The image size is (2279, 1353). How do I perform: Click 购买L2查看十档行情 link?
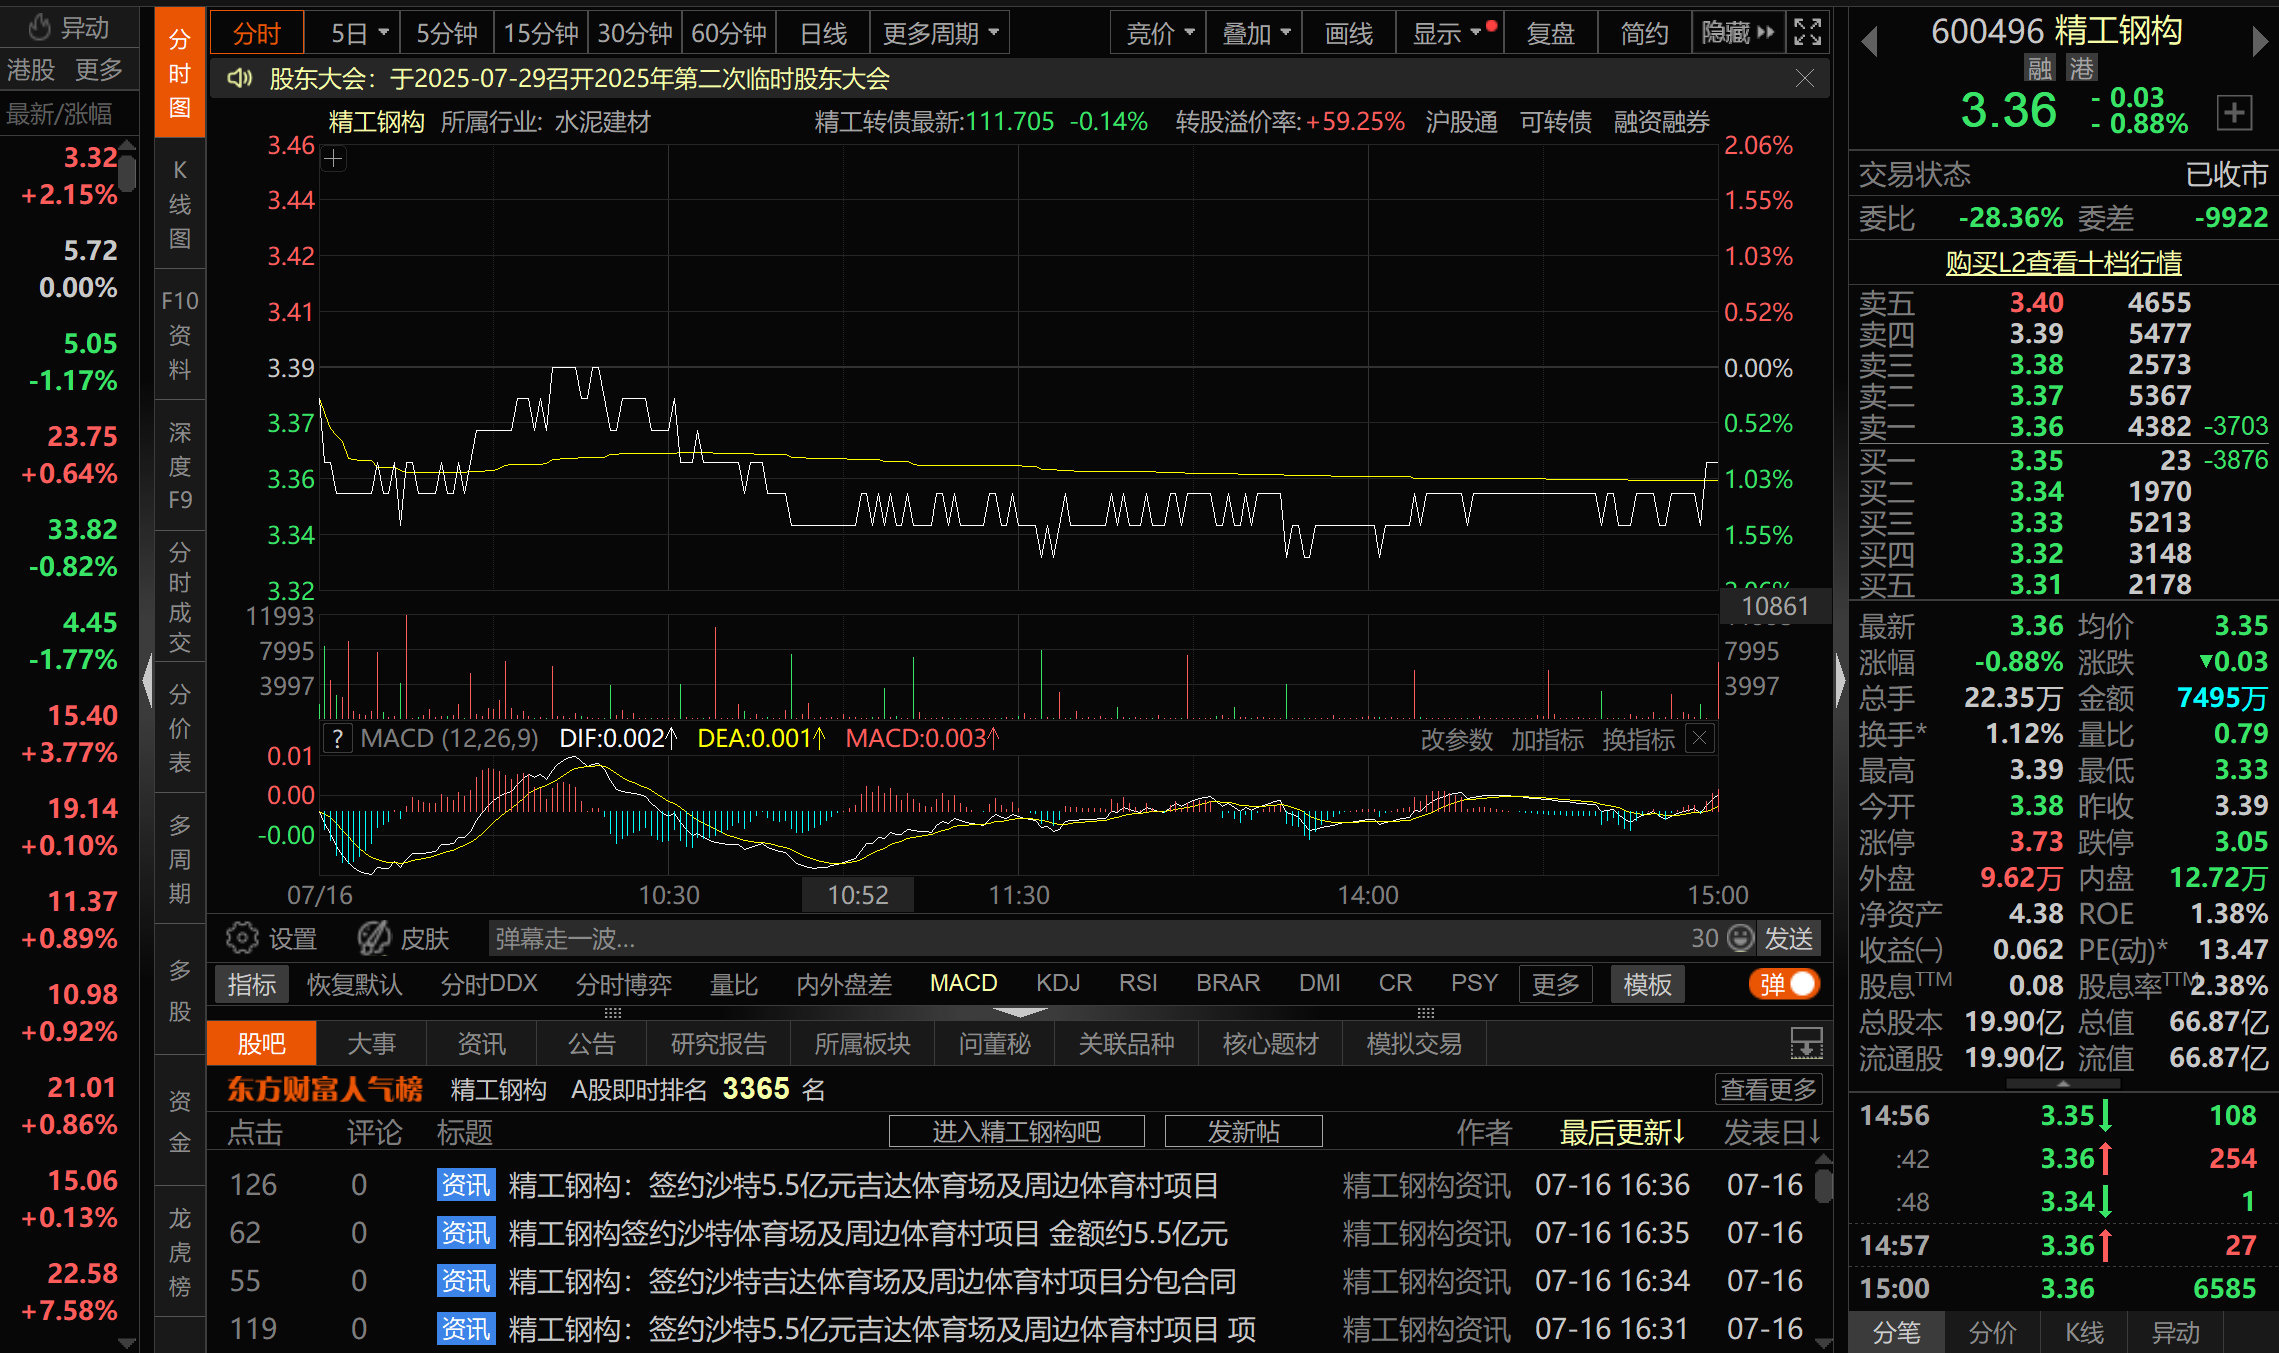(x=2063, y=263)
